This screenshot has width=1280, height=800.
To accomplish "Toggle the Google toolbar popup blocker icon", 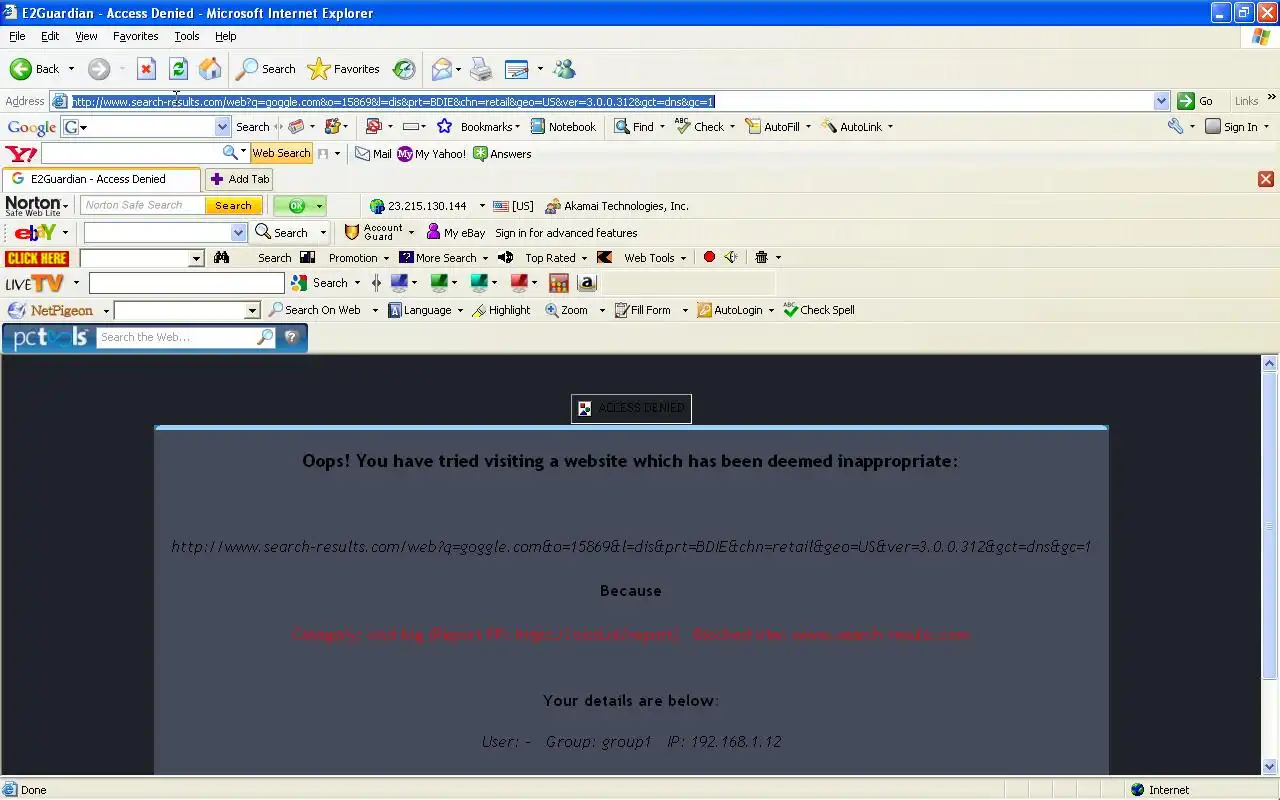I will (x=373, y=127).
